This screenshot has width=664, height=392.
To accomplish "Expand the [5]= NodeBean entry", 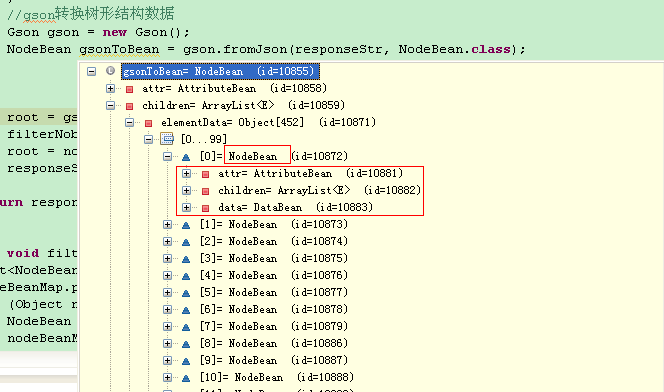I will [167, 293].
